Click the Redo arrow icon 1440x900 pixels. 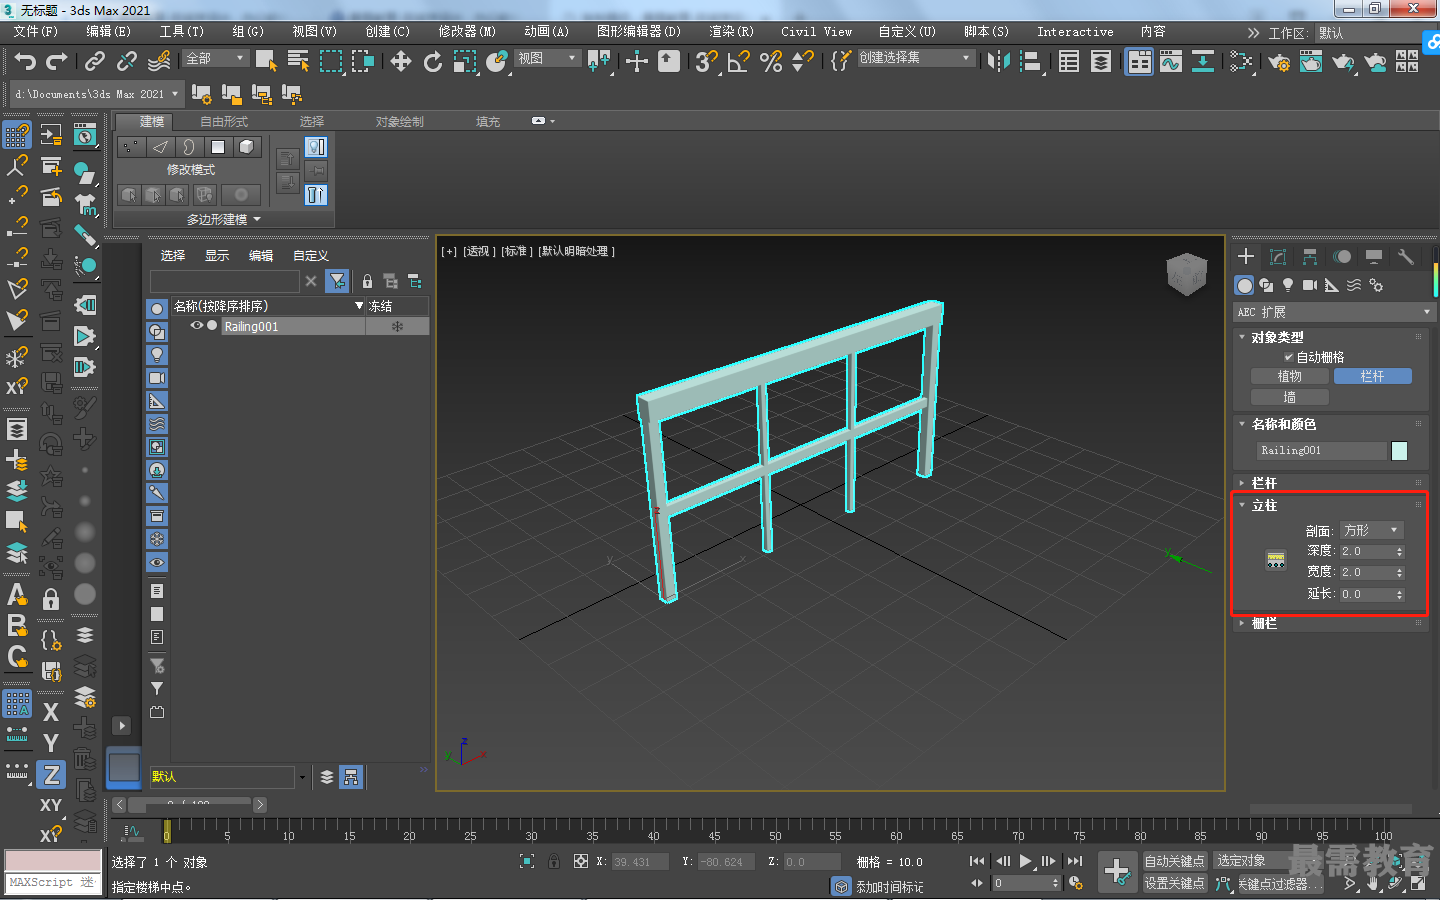[57, 62]
